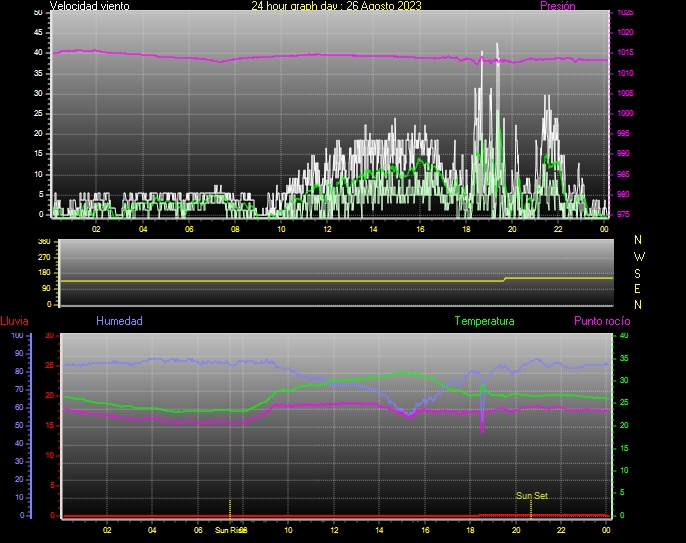Click the 'Sun Set' marker label
The image size is (686, 543).
coord(532,496)
